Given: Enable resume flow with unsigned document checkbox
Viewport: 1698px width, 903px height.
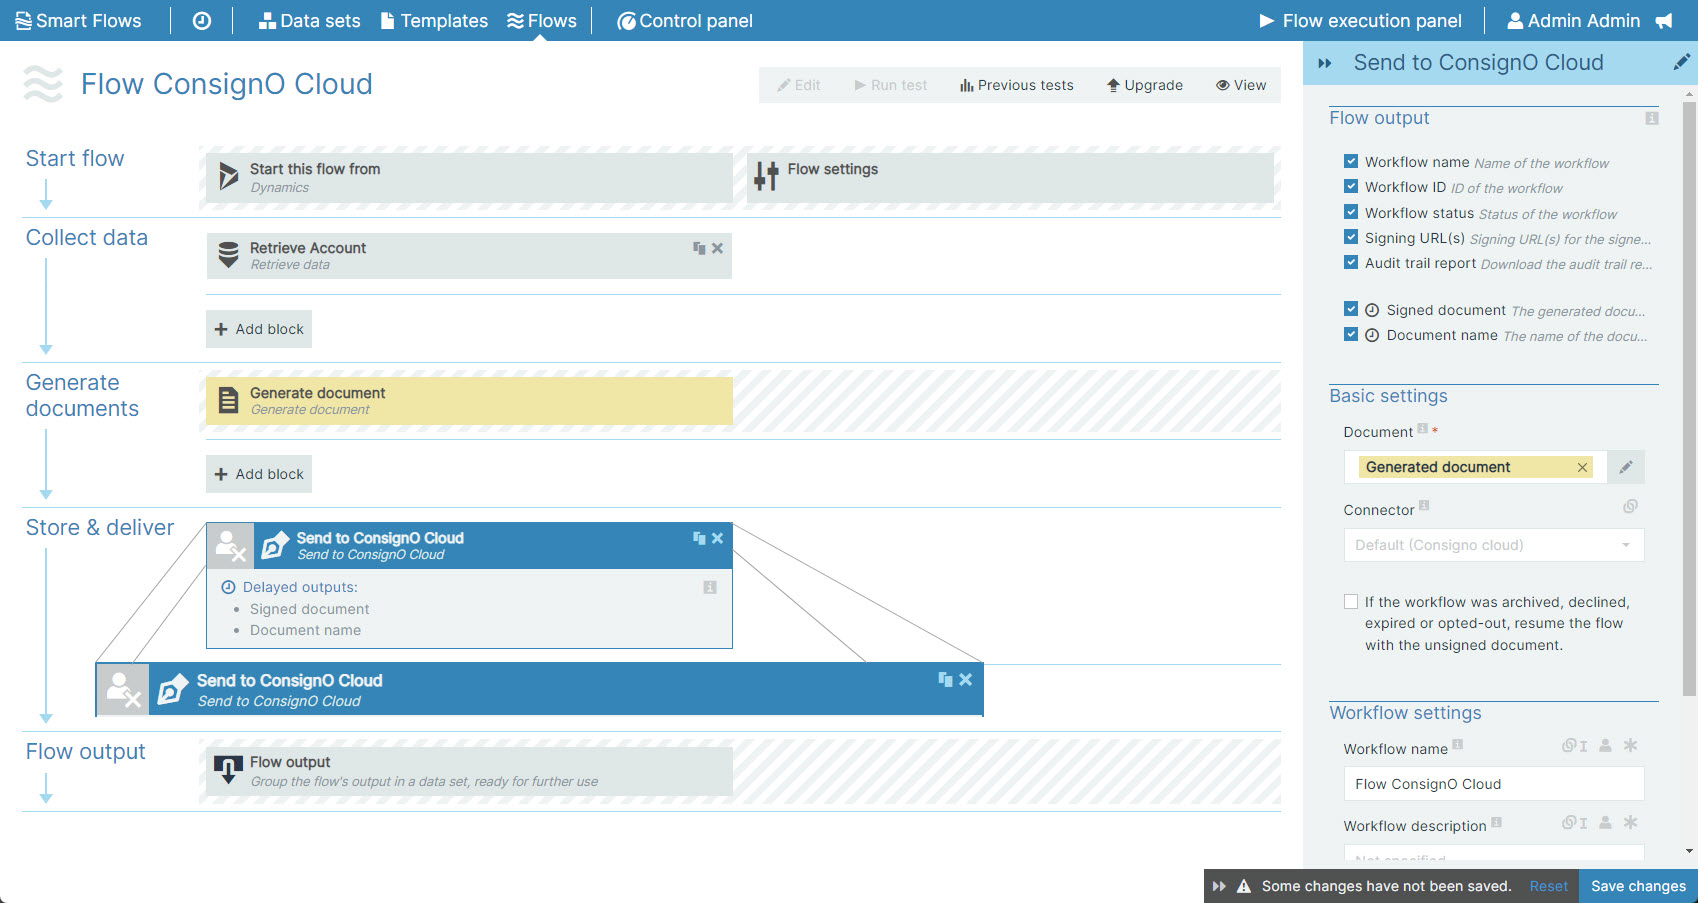Looking at the screenshot, I should point(1351,601).
